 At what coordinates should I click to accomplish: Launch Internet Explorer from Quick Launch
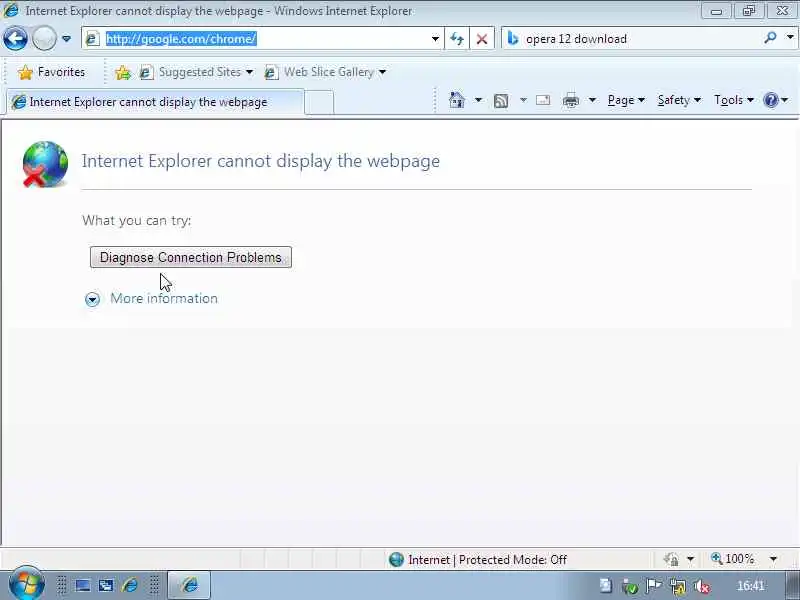coord(130,585)
